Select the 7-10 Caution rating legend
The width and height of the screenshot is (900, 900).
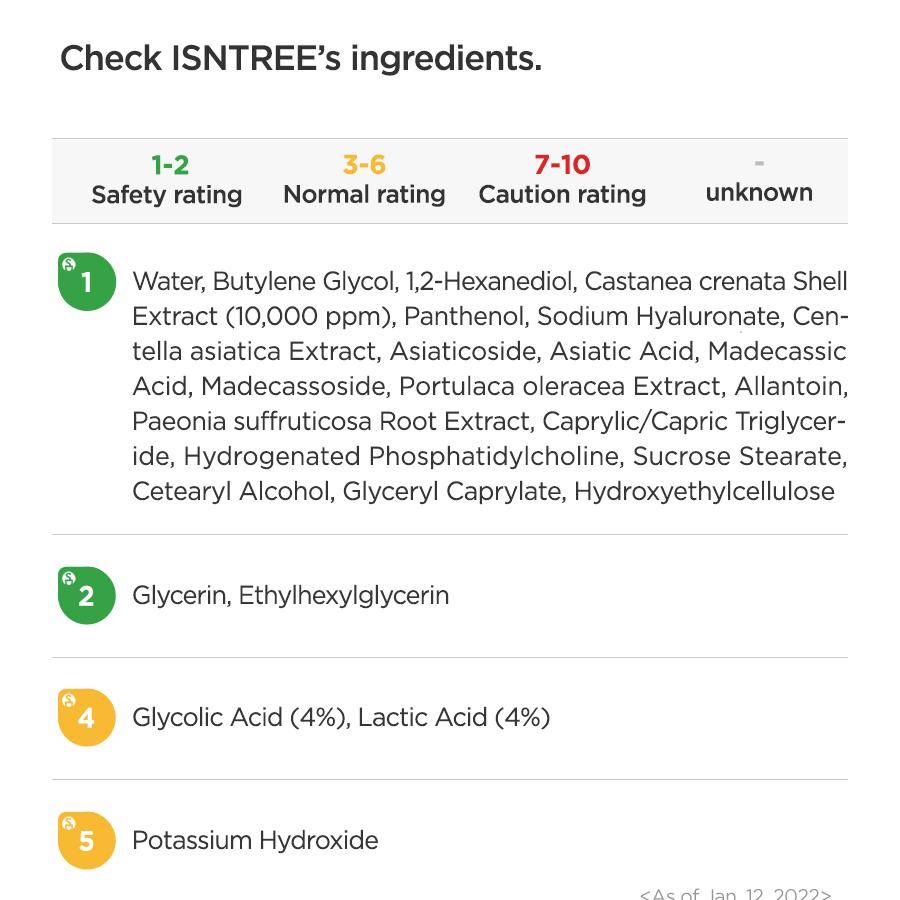click(x=562, y=180)
